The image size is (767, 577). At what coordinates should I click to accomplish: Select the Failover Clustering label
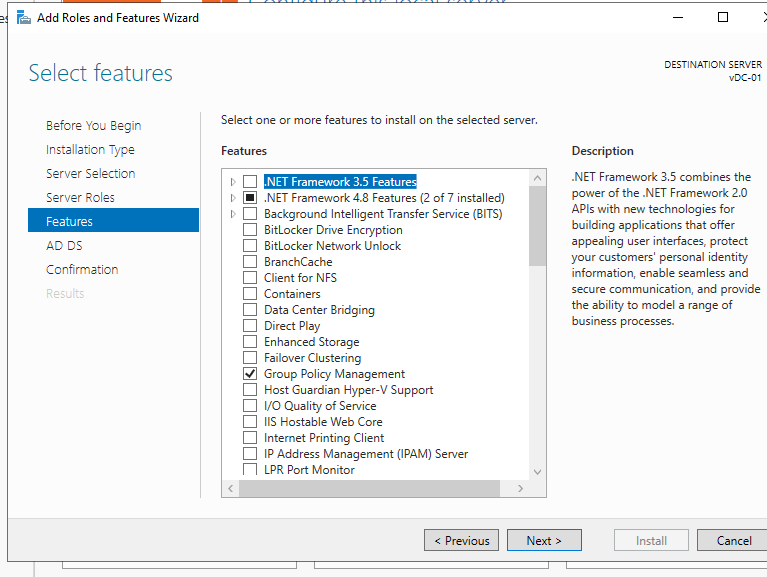pyautogui.click(x=312, y=358)
